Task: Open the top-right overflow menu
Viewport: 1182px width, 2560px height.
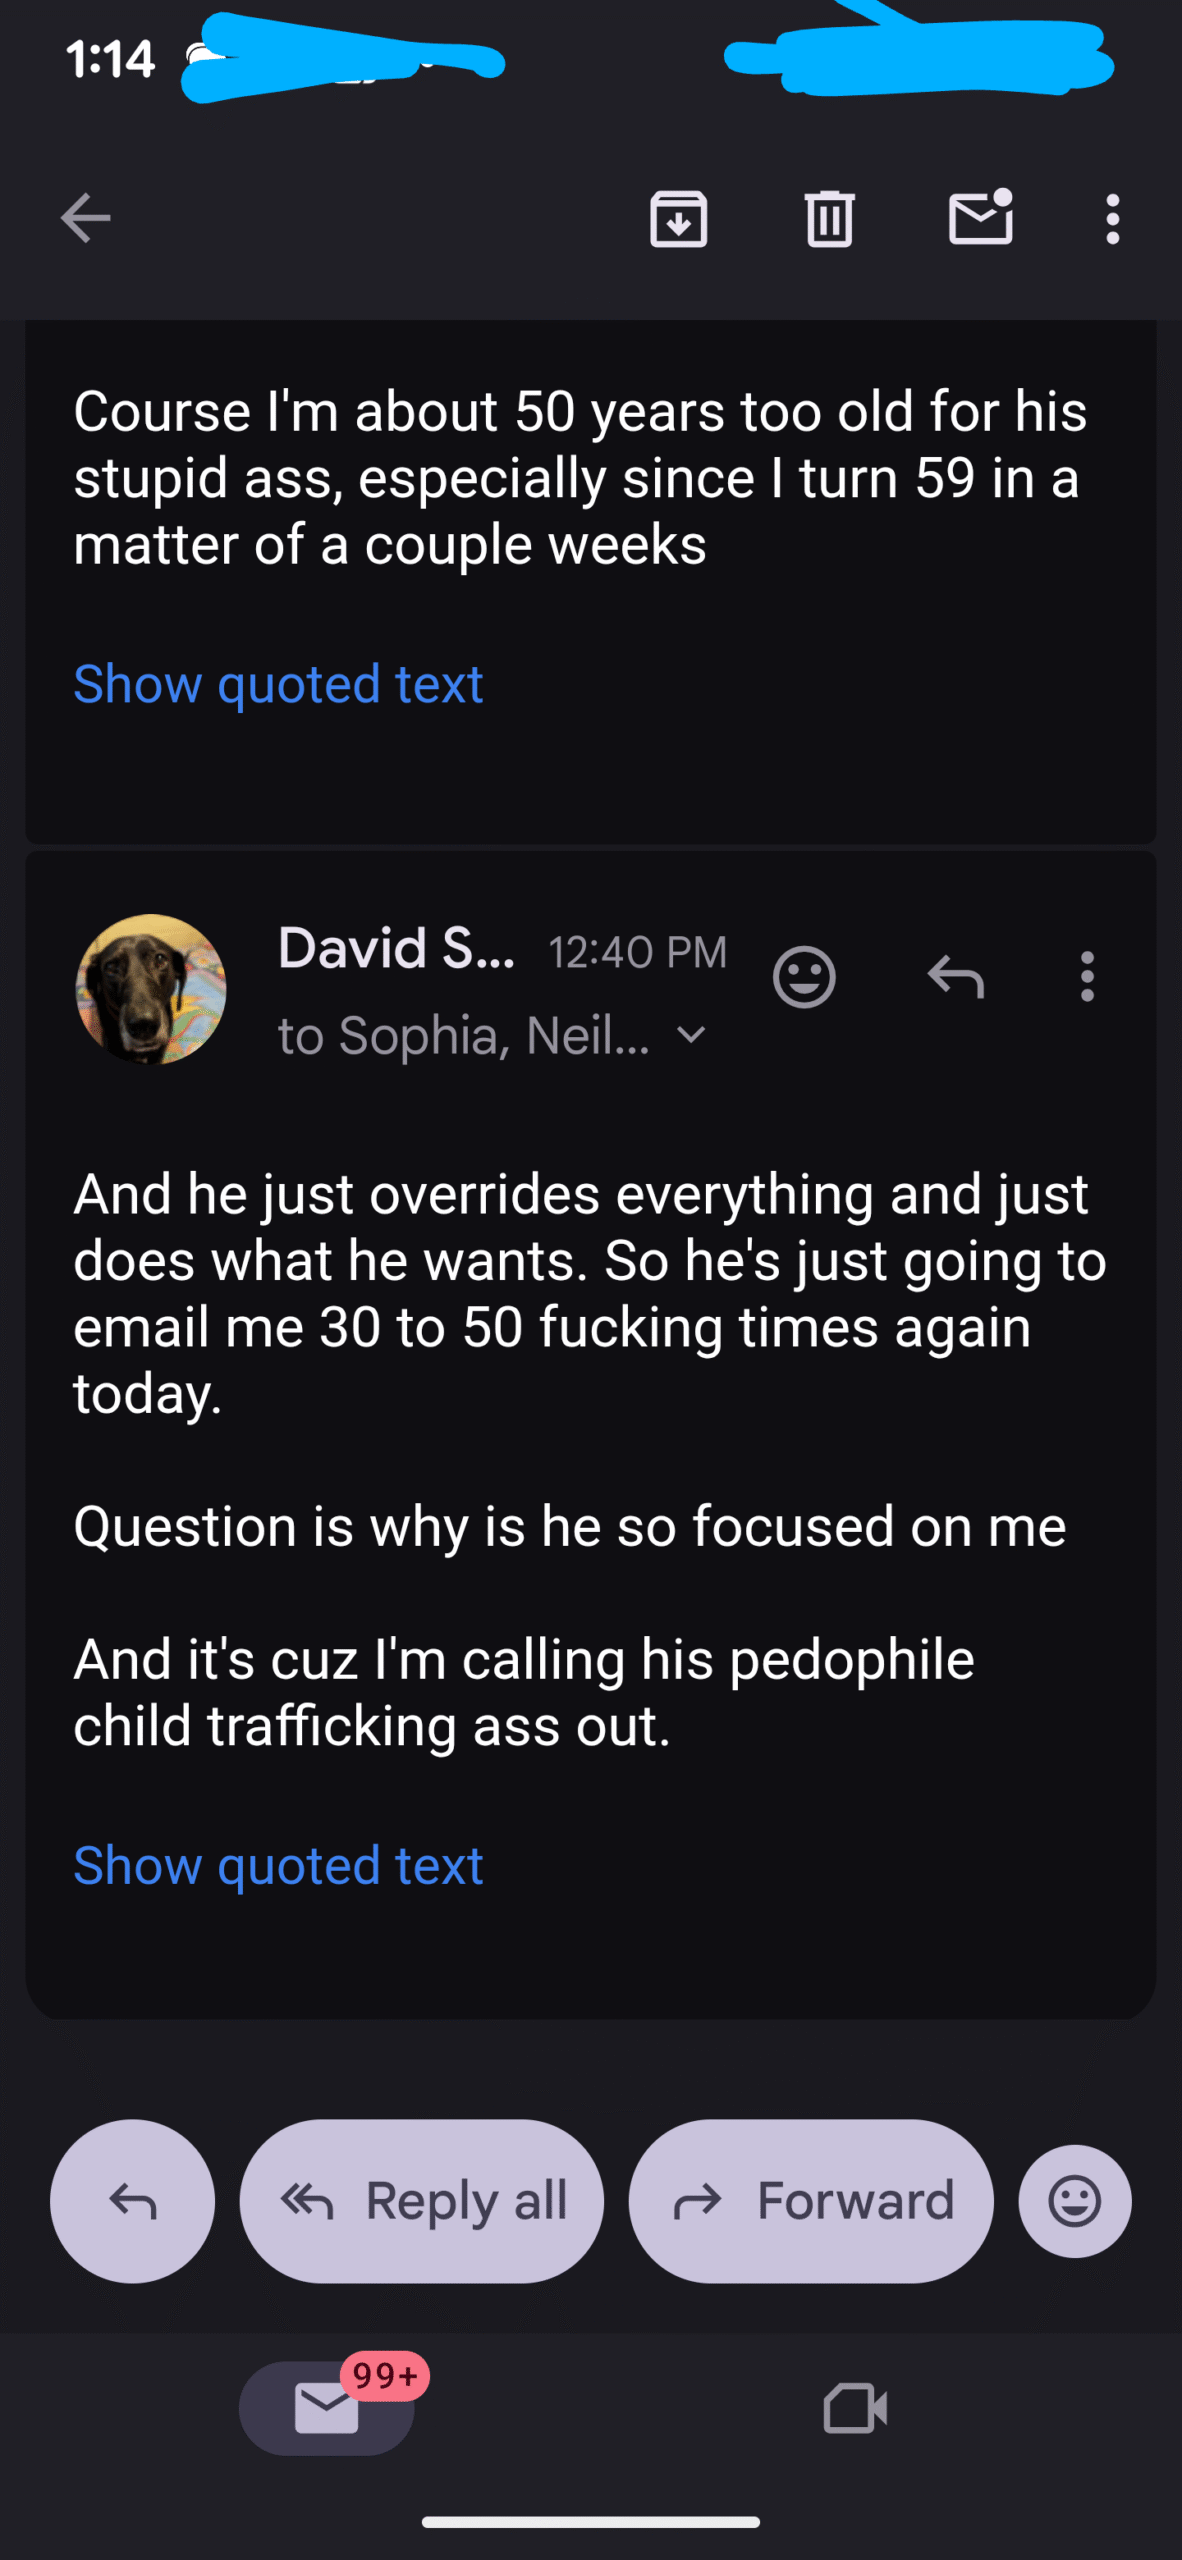Action: 1112,218
